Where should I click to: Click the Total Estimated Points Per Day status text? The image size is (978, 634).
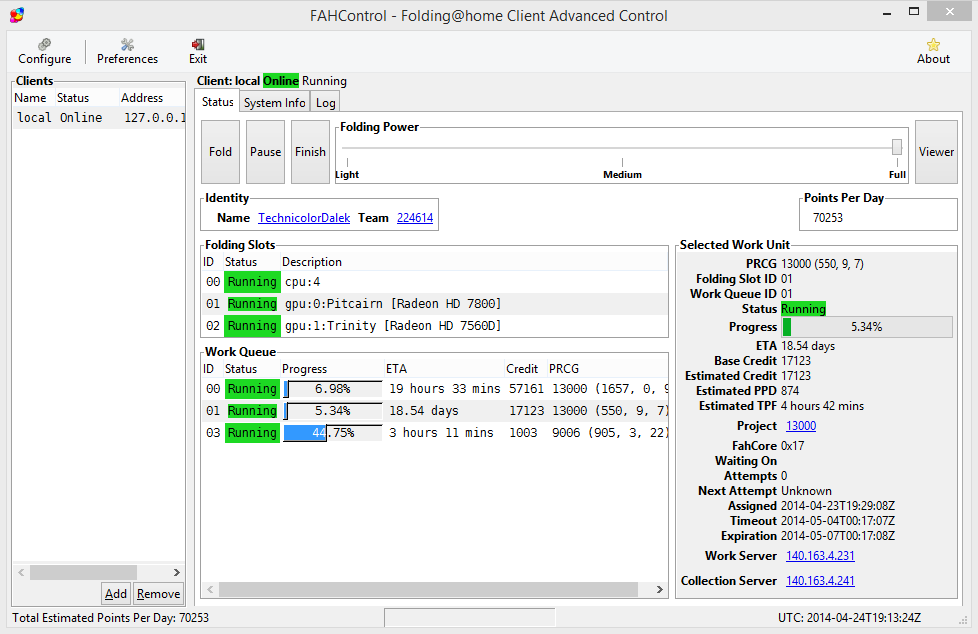point(110,618)
